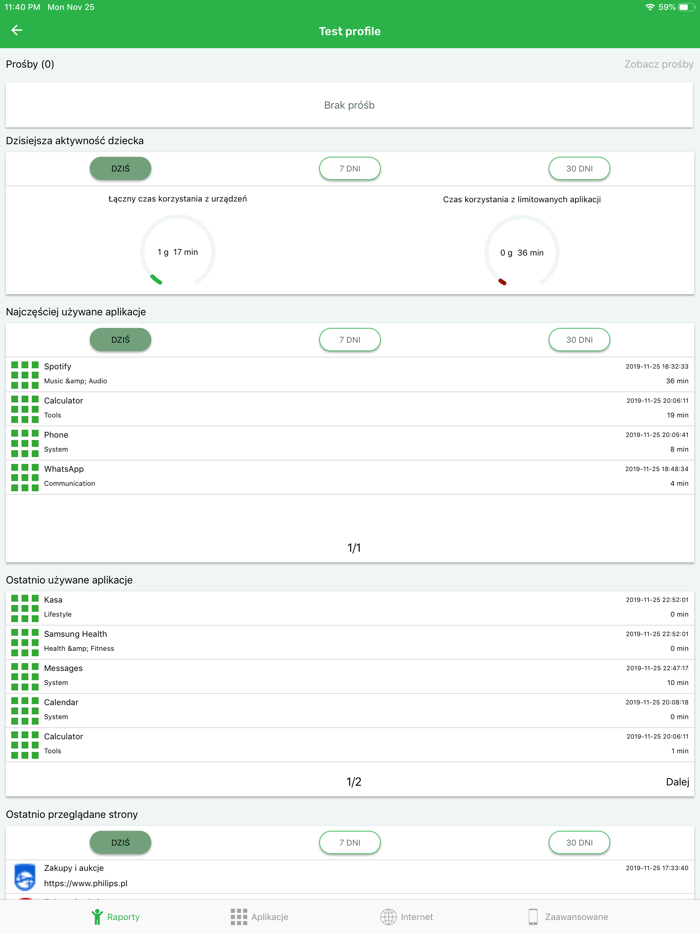Select 7 DNI for recently viewed sites
700x934 pixels.
click(350, 842)
